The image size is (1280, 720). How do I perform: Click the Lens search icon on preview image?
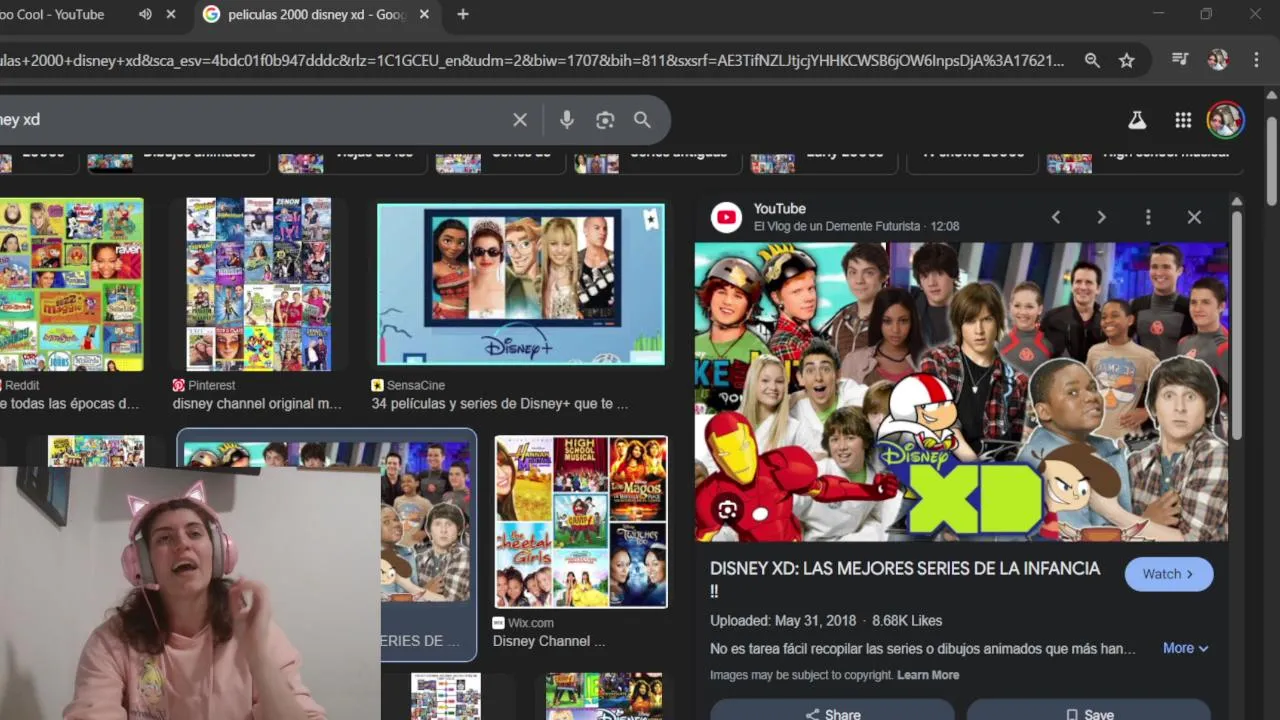point(728,511)
